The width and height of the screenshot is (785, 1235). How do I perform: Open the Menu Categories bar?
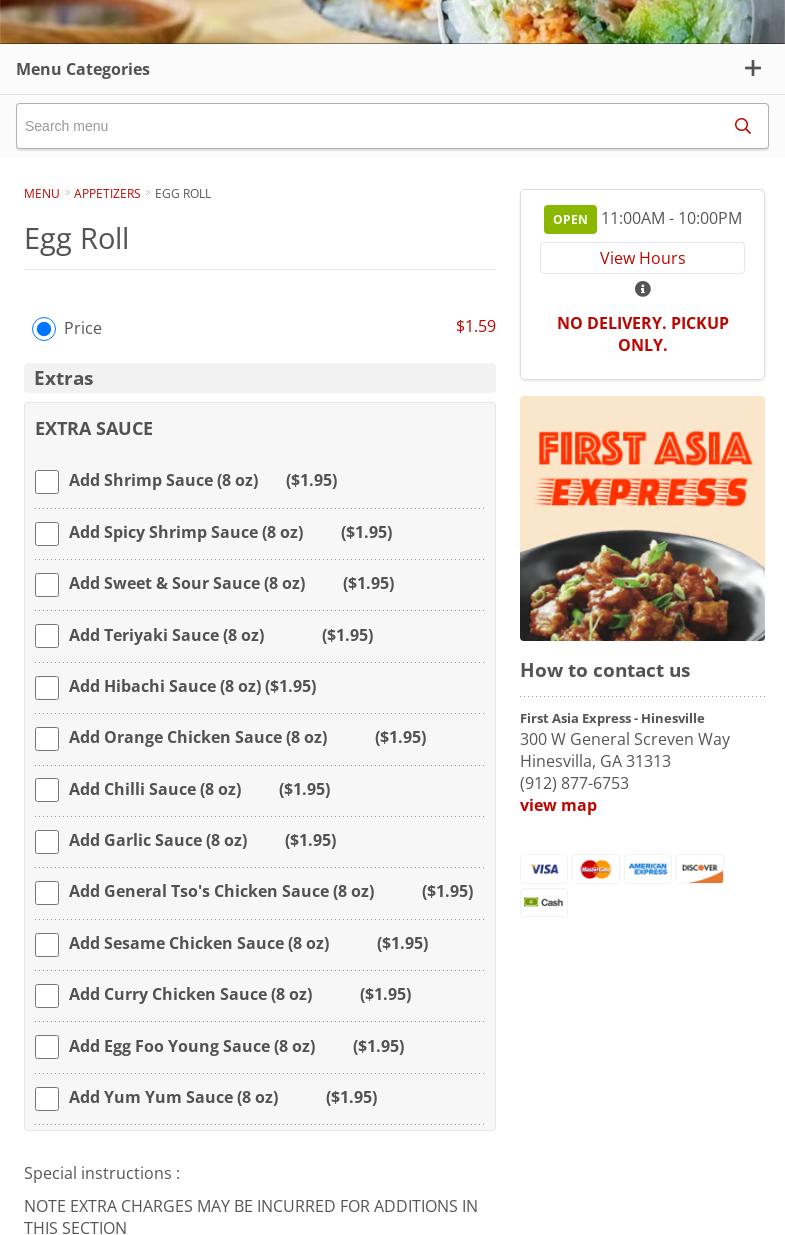click(x=392, y=69)
